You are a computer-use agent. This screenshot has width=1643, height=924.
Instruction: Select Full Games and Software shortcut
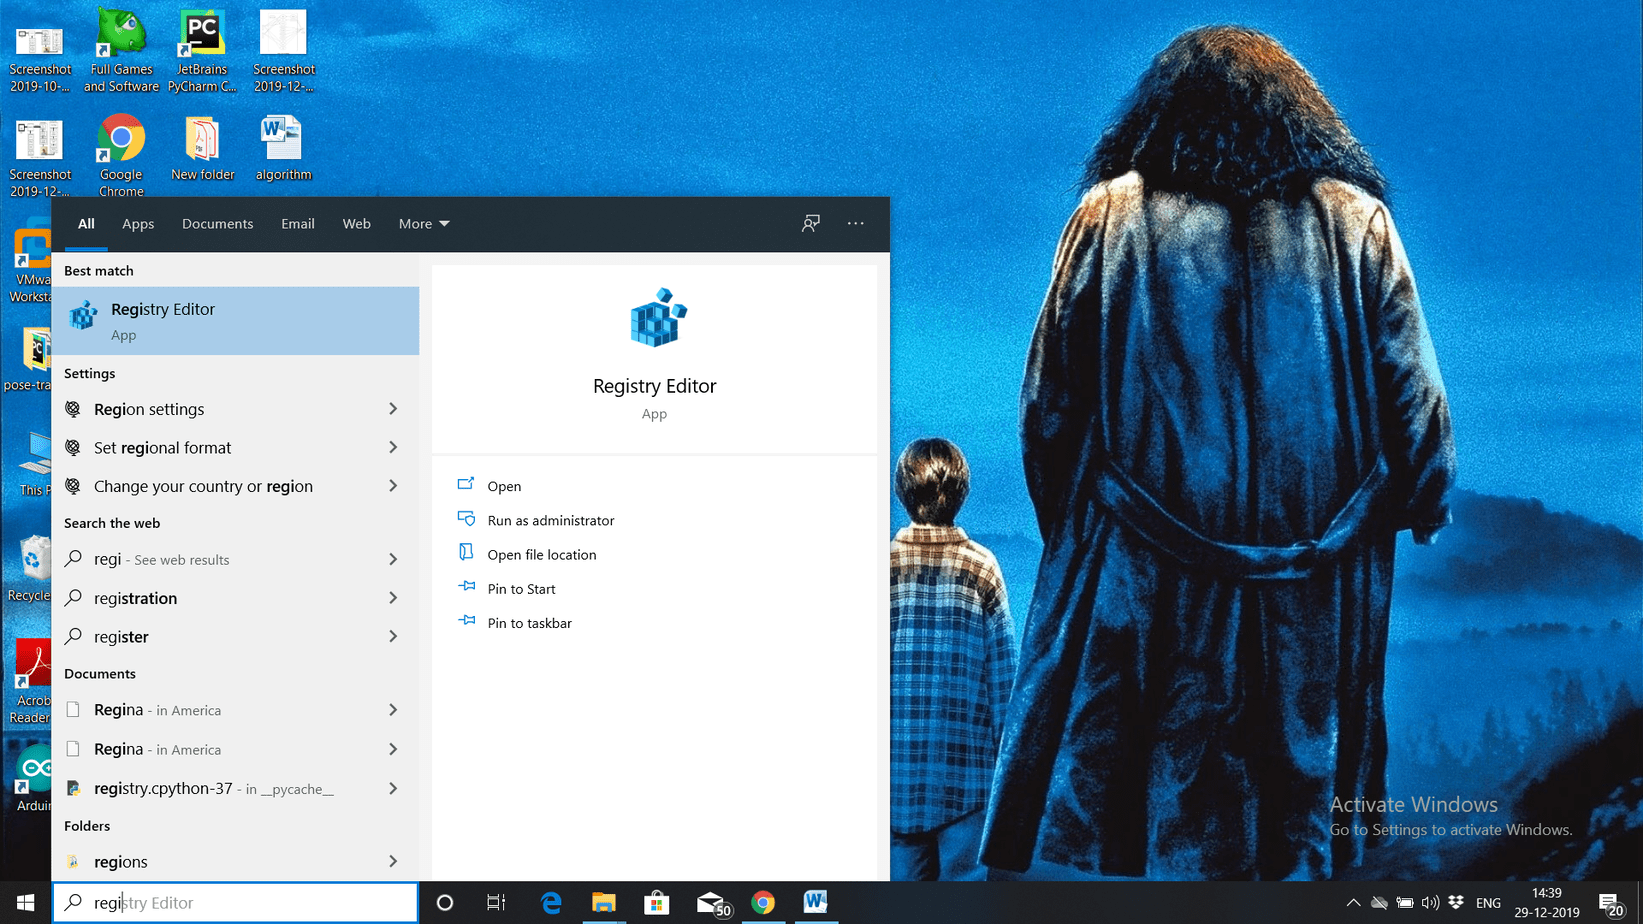pos(121,51)
